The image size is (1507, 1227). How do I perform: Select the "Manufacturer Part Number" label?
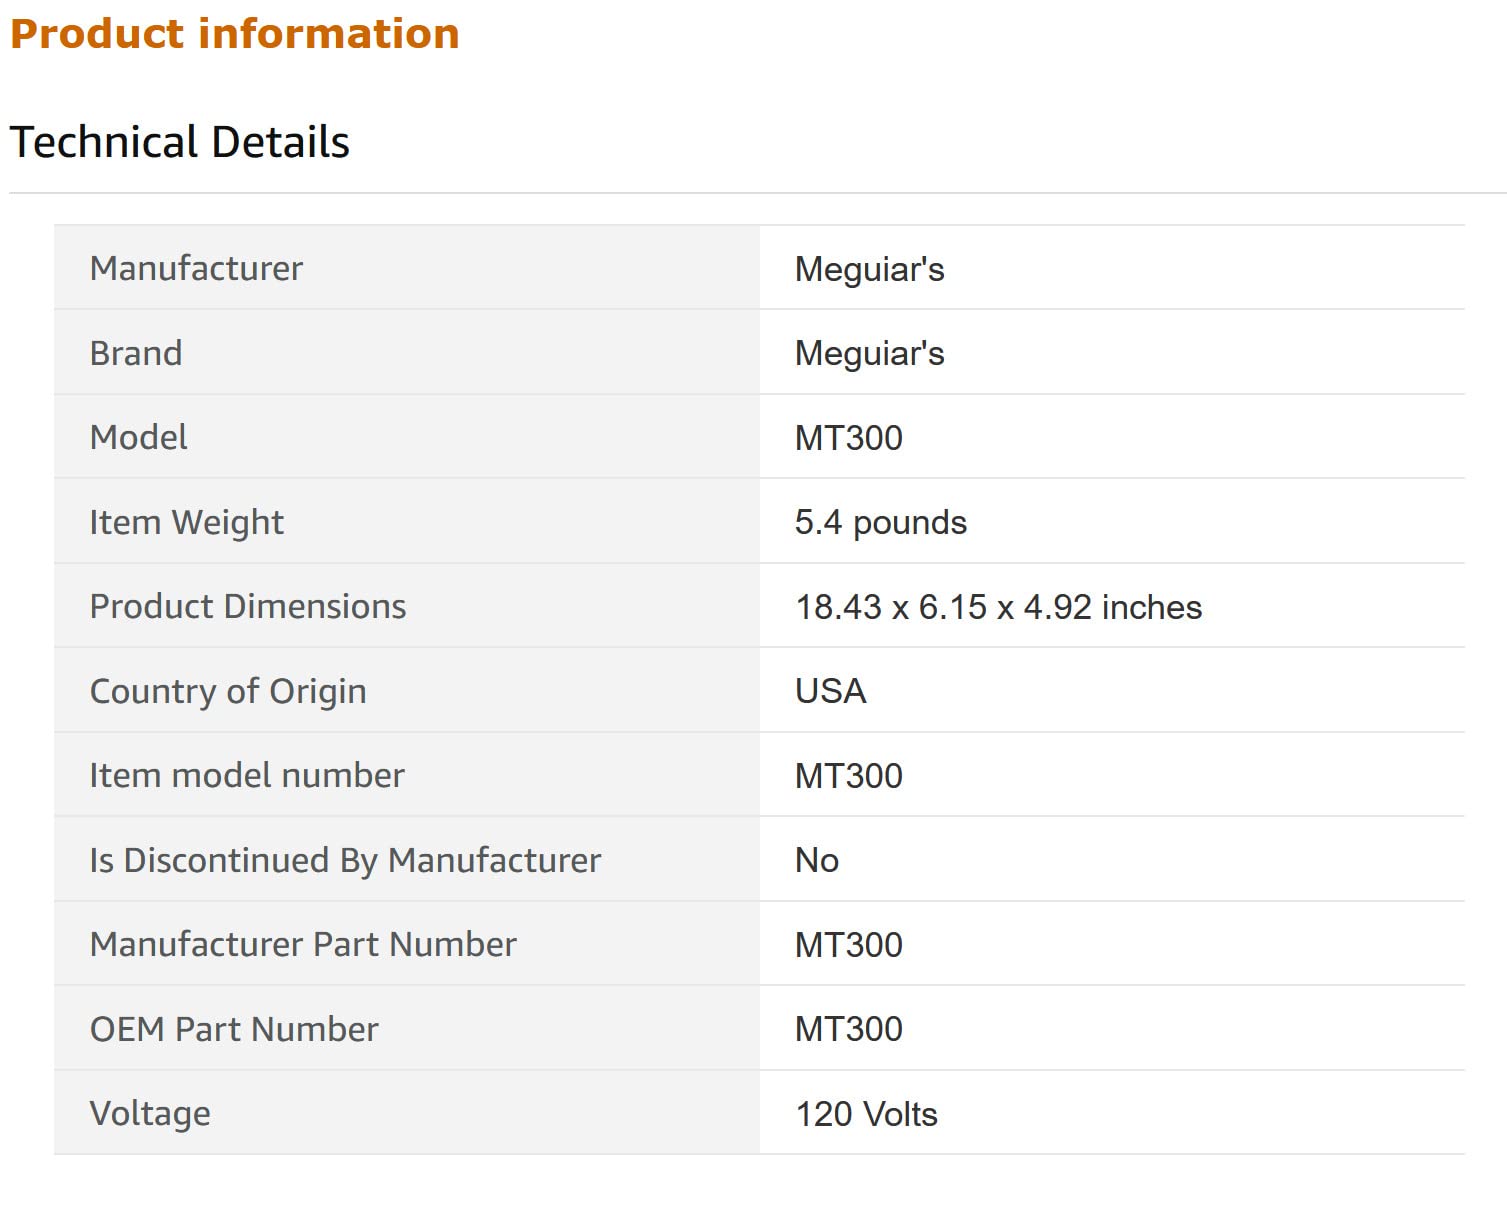303,944
